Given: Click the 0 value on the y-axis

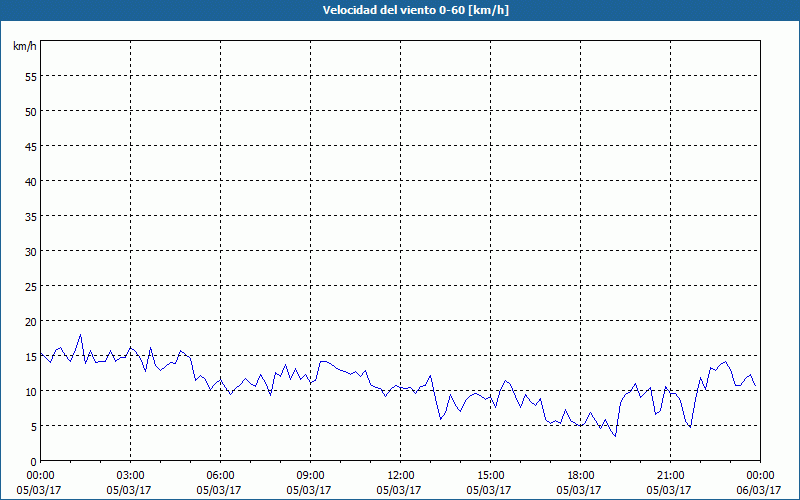Looking at the screenshot, I should point(34,462).
